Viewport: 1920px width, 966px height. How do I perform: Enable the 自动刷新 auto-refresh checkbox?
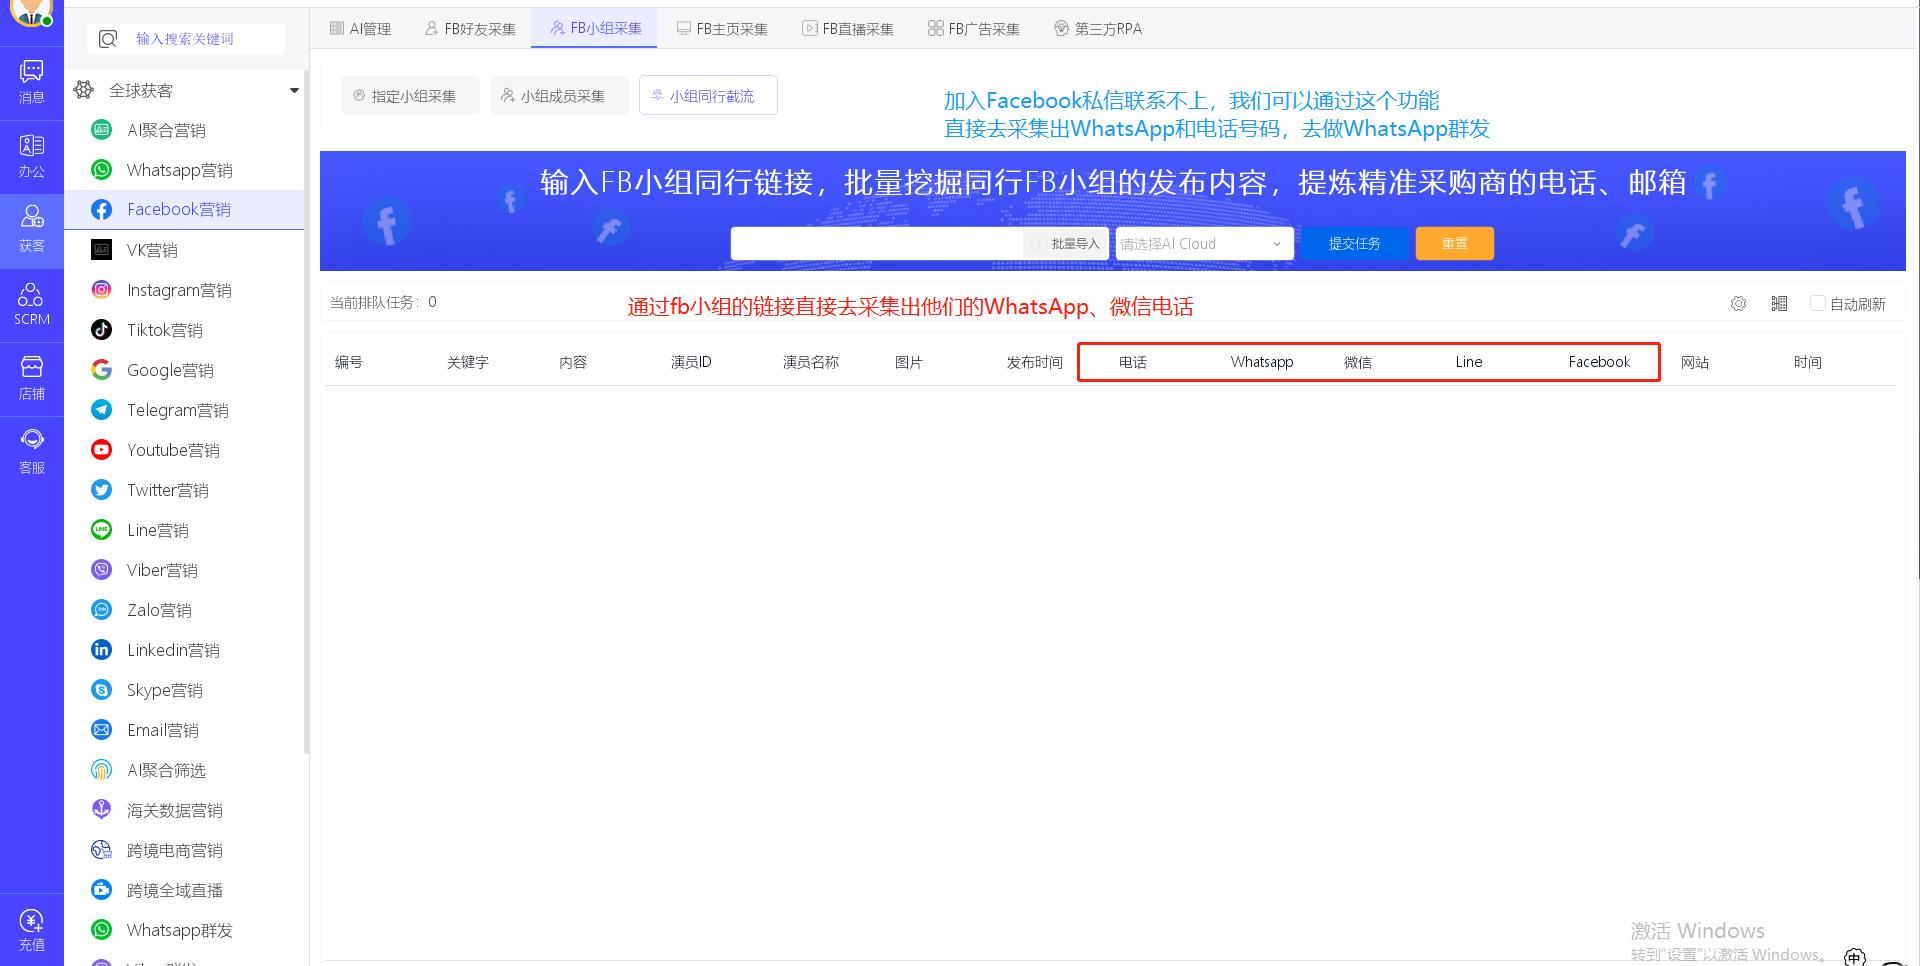[1818, 303]
